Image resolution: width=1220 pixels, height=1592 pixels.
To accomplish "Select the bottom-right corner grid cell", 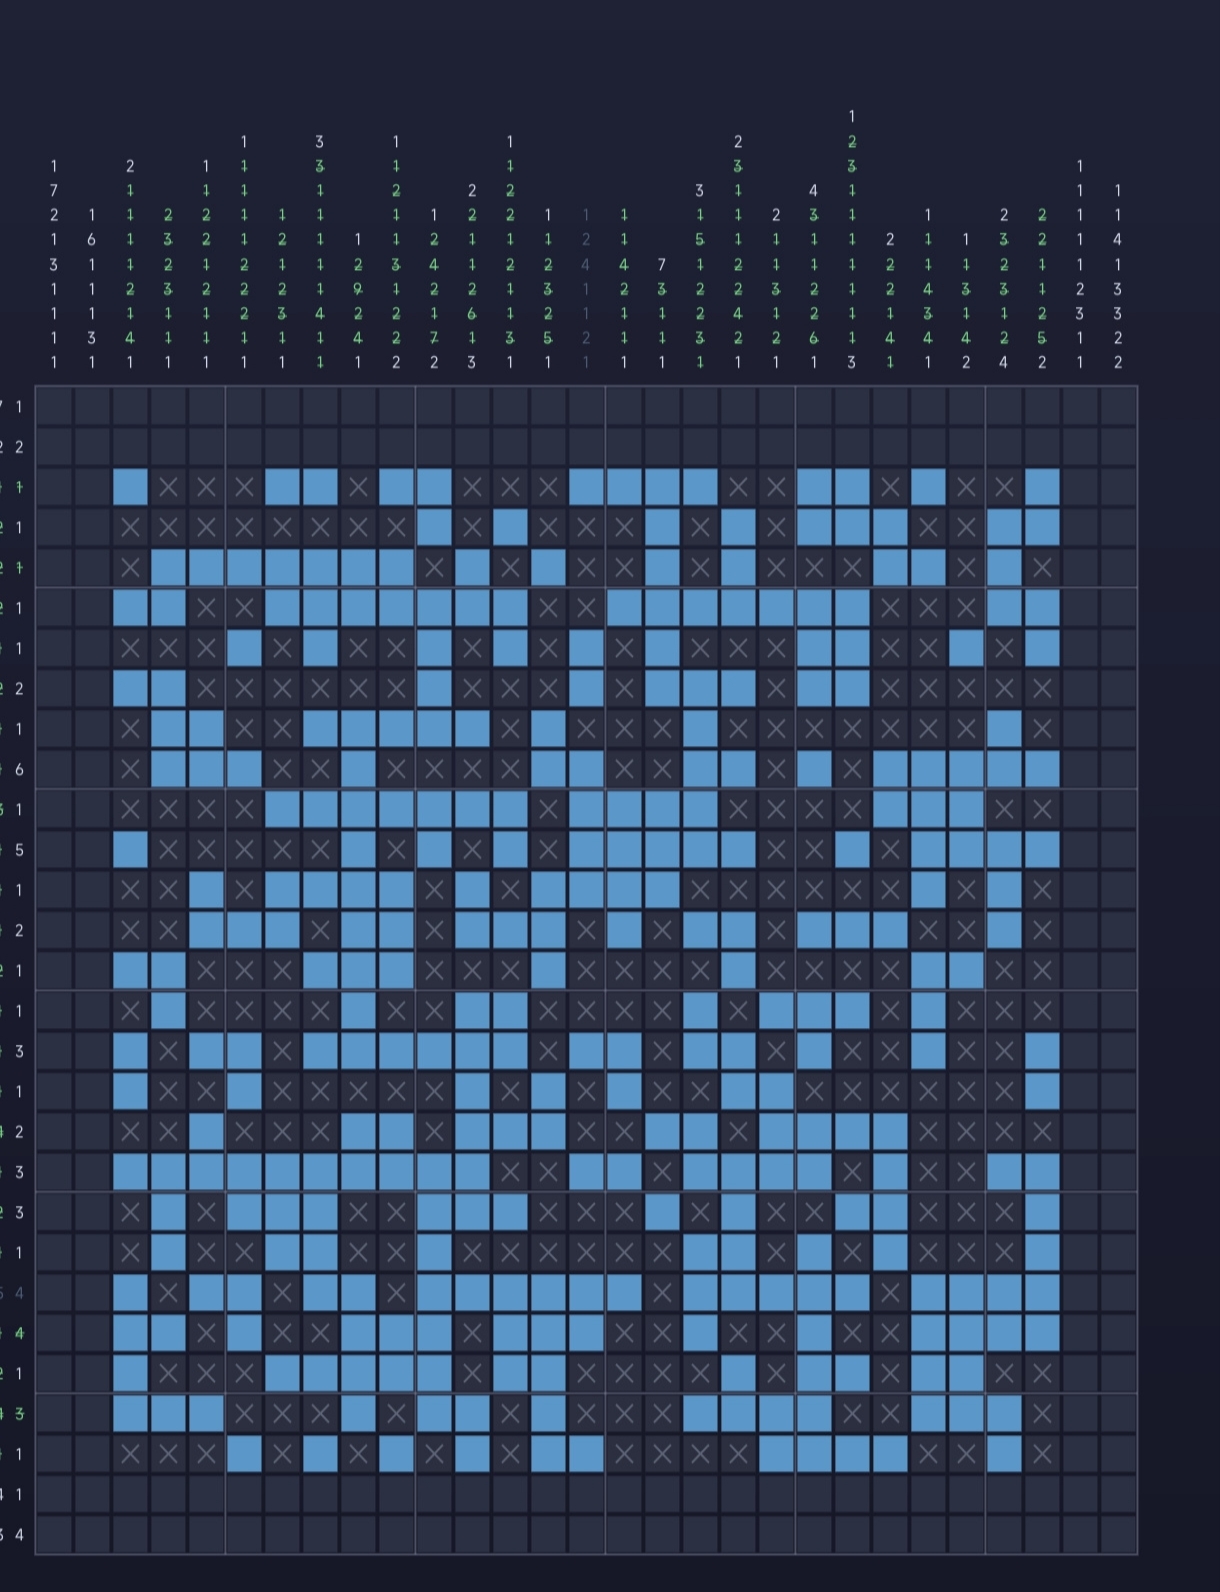I will [1118, 1534].
